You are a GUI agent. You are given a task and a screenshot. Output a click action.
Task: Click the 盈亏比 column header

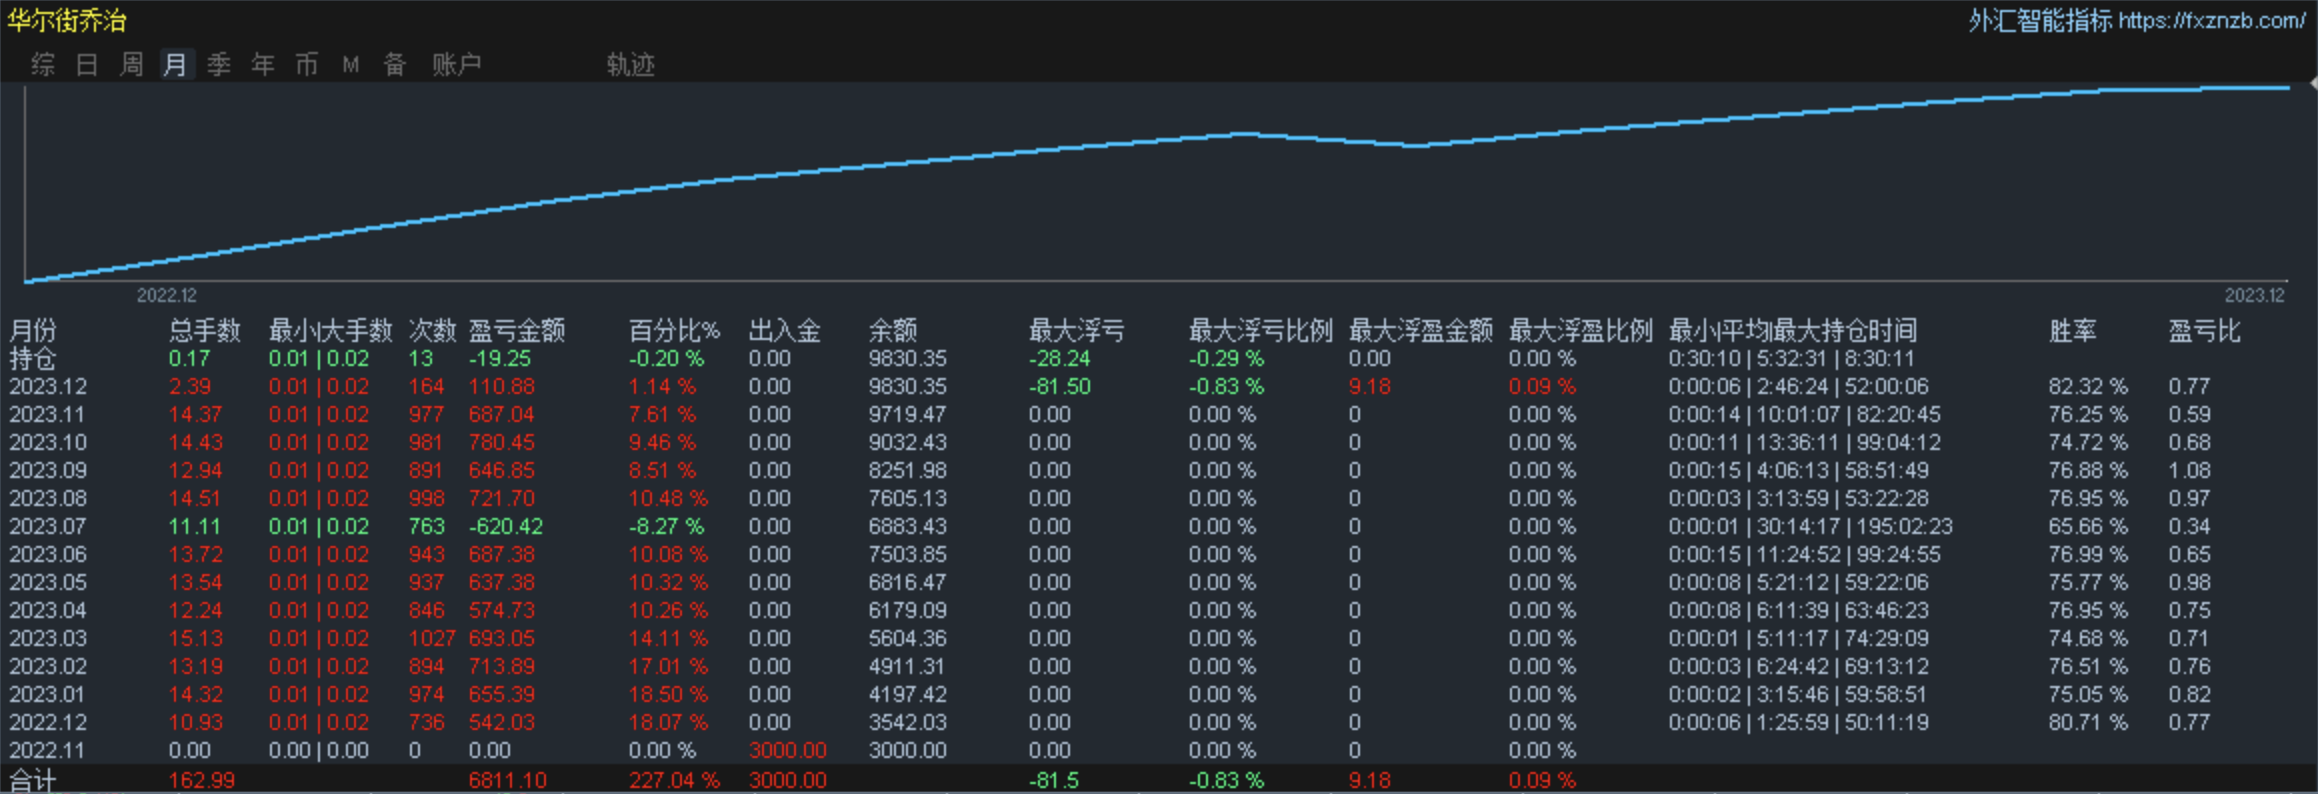tap(2204, 330)
